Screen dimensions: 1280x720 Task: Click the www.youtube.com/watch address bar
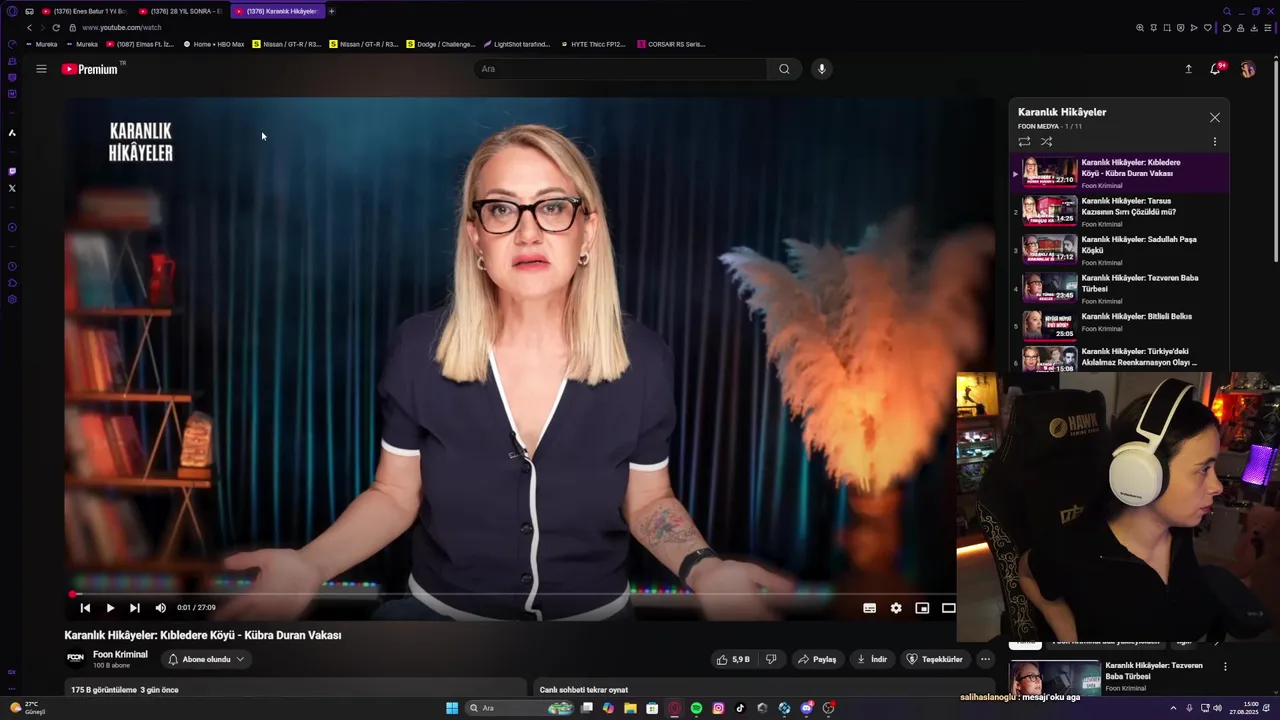pos(122,28)
